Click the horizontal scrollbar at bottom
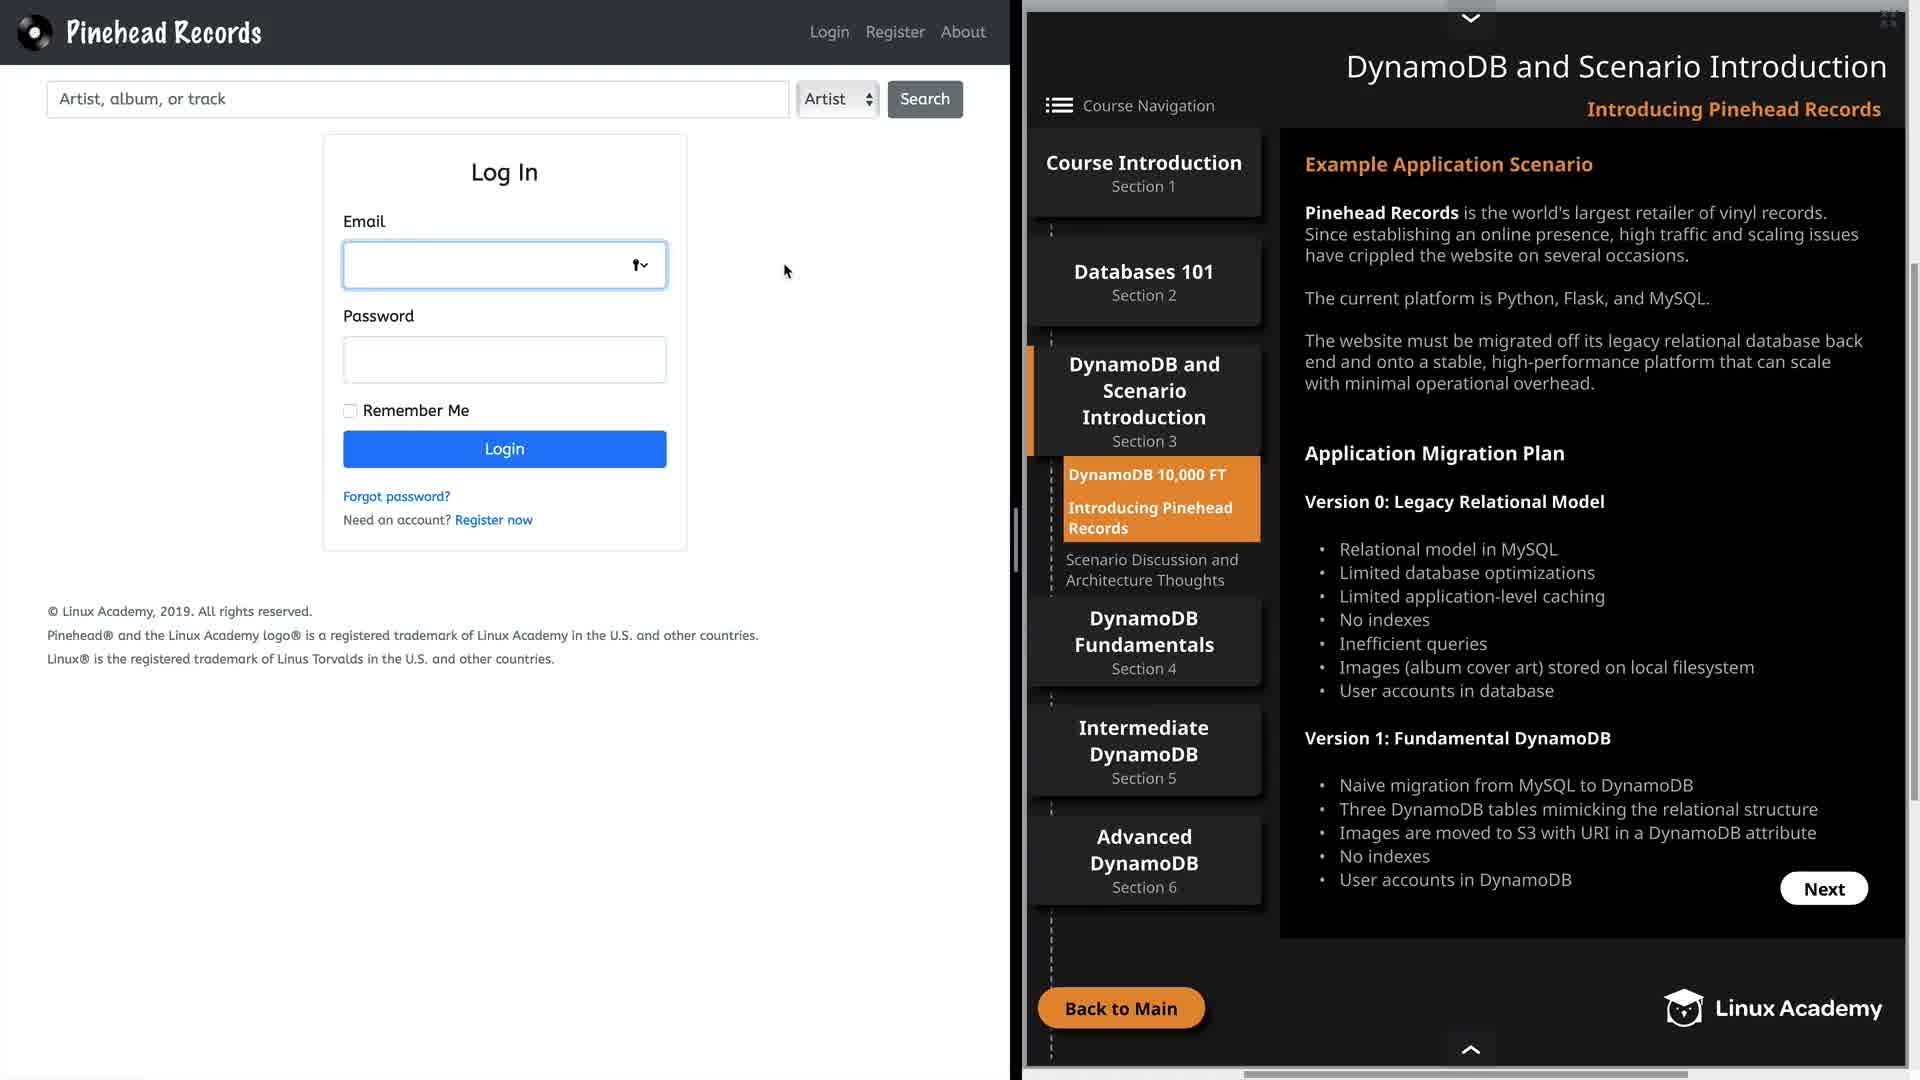This screenshot has height=1080, width=1920. pyautogui.click(x=1465, y=1075)
